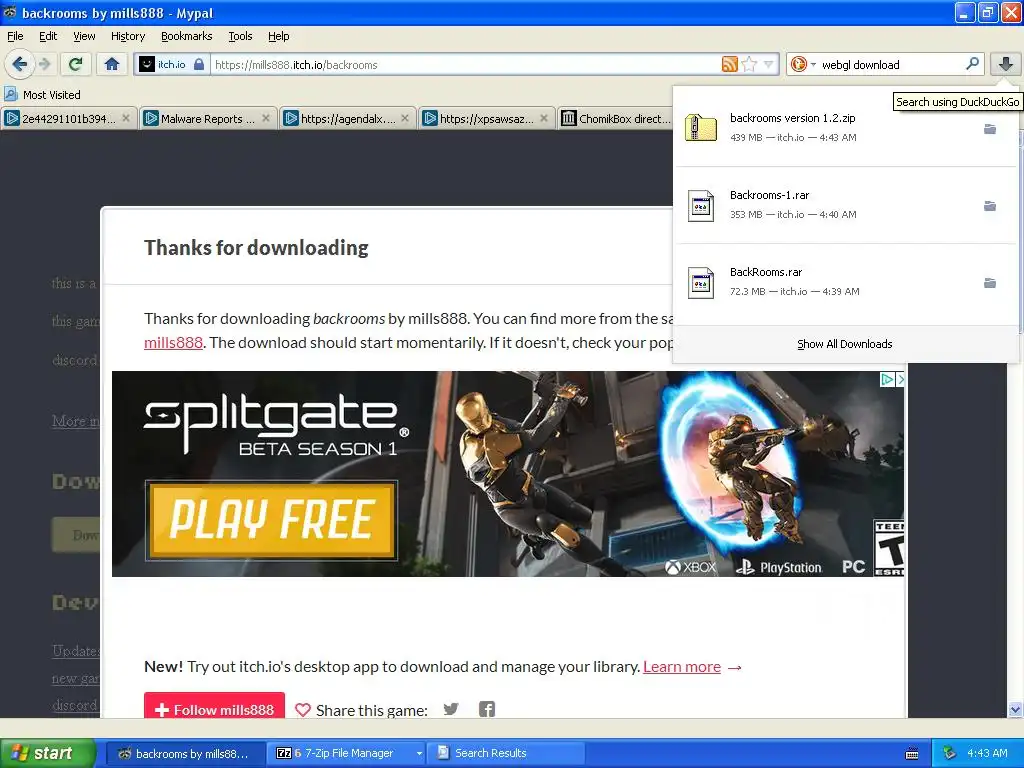Click the heart icon beside Share this game

tap(302, 710)
